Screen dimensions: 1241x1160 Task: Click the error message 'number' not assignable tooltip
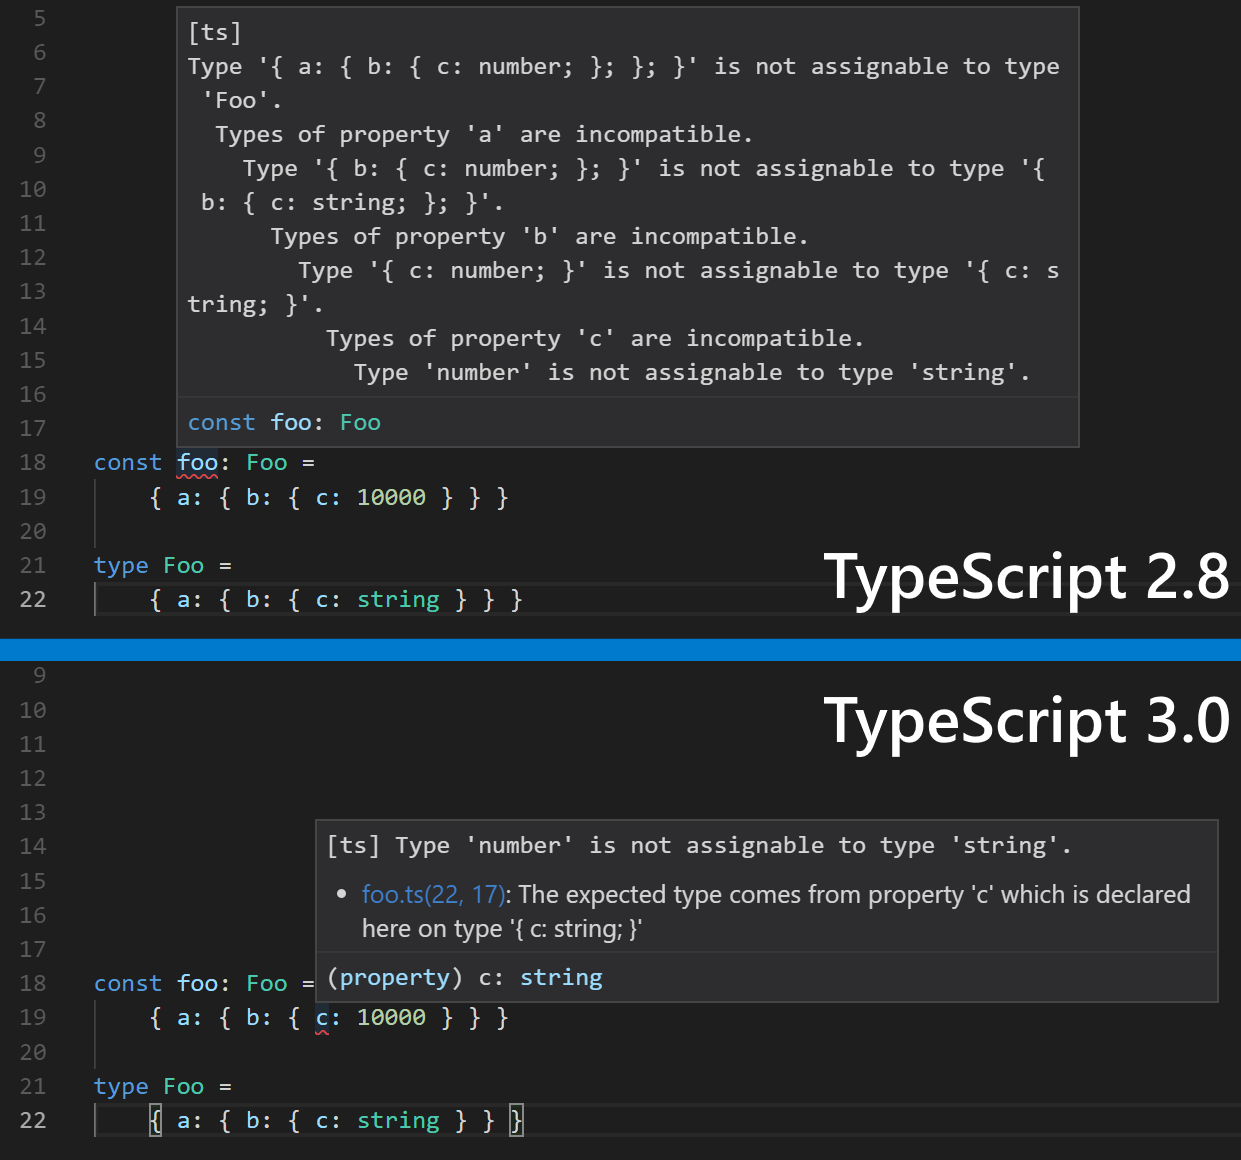(x=700, y=845)
